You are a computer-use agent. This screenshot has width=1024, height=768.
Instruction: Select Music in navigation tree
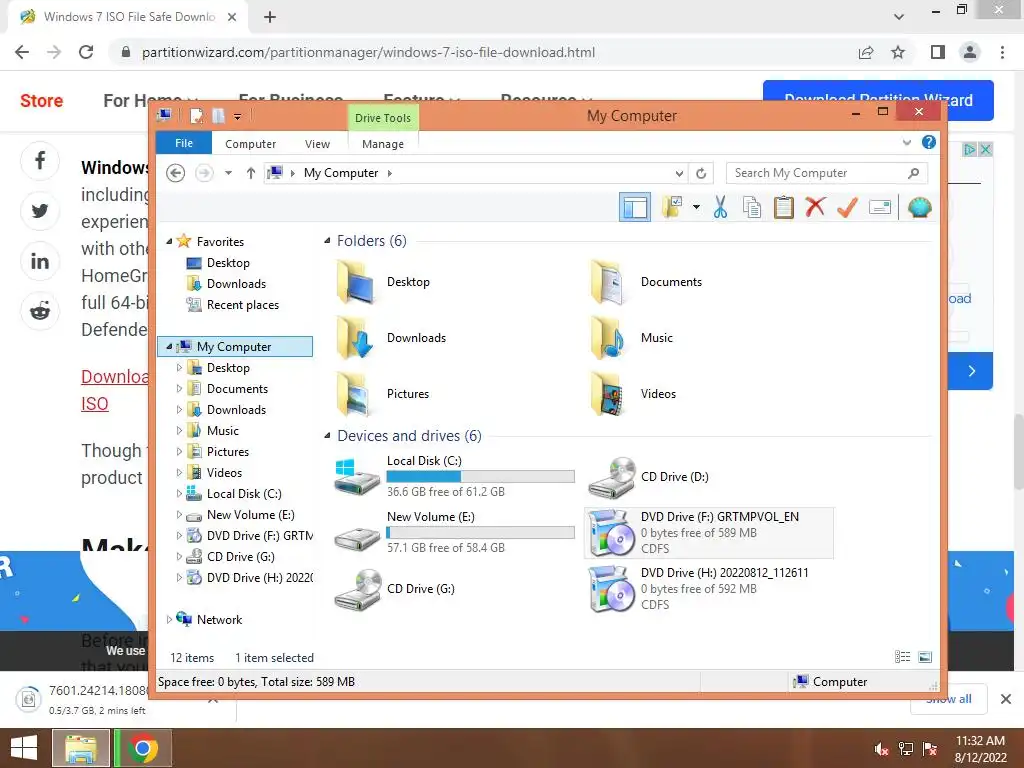223,431
